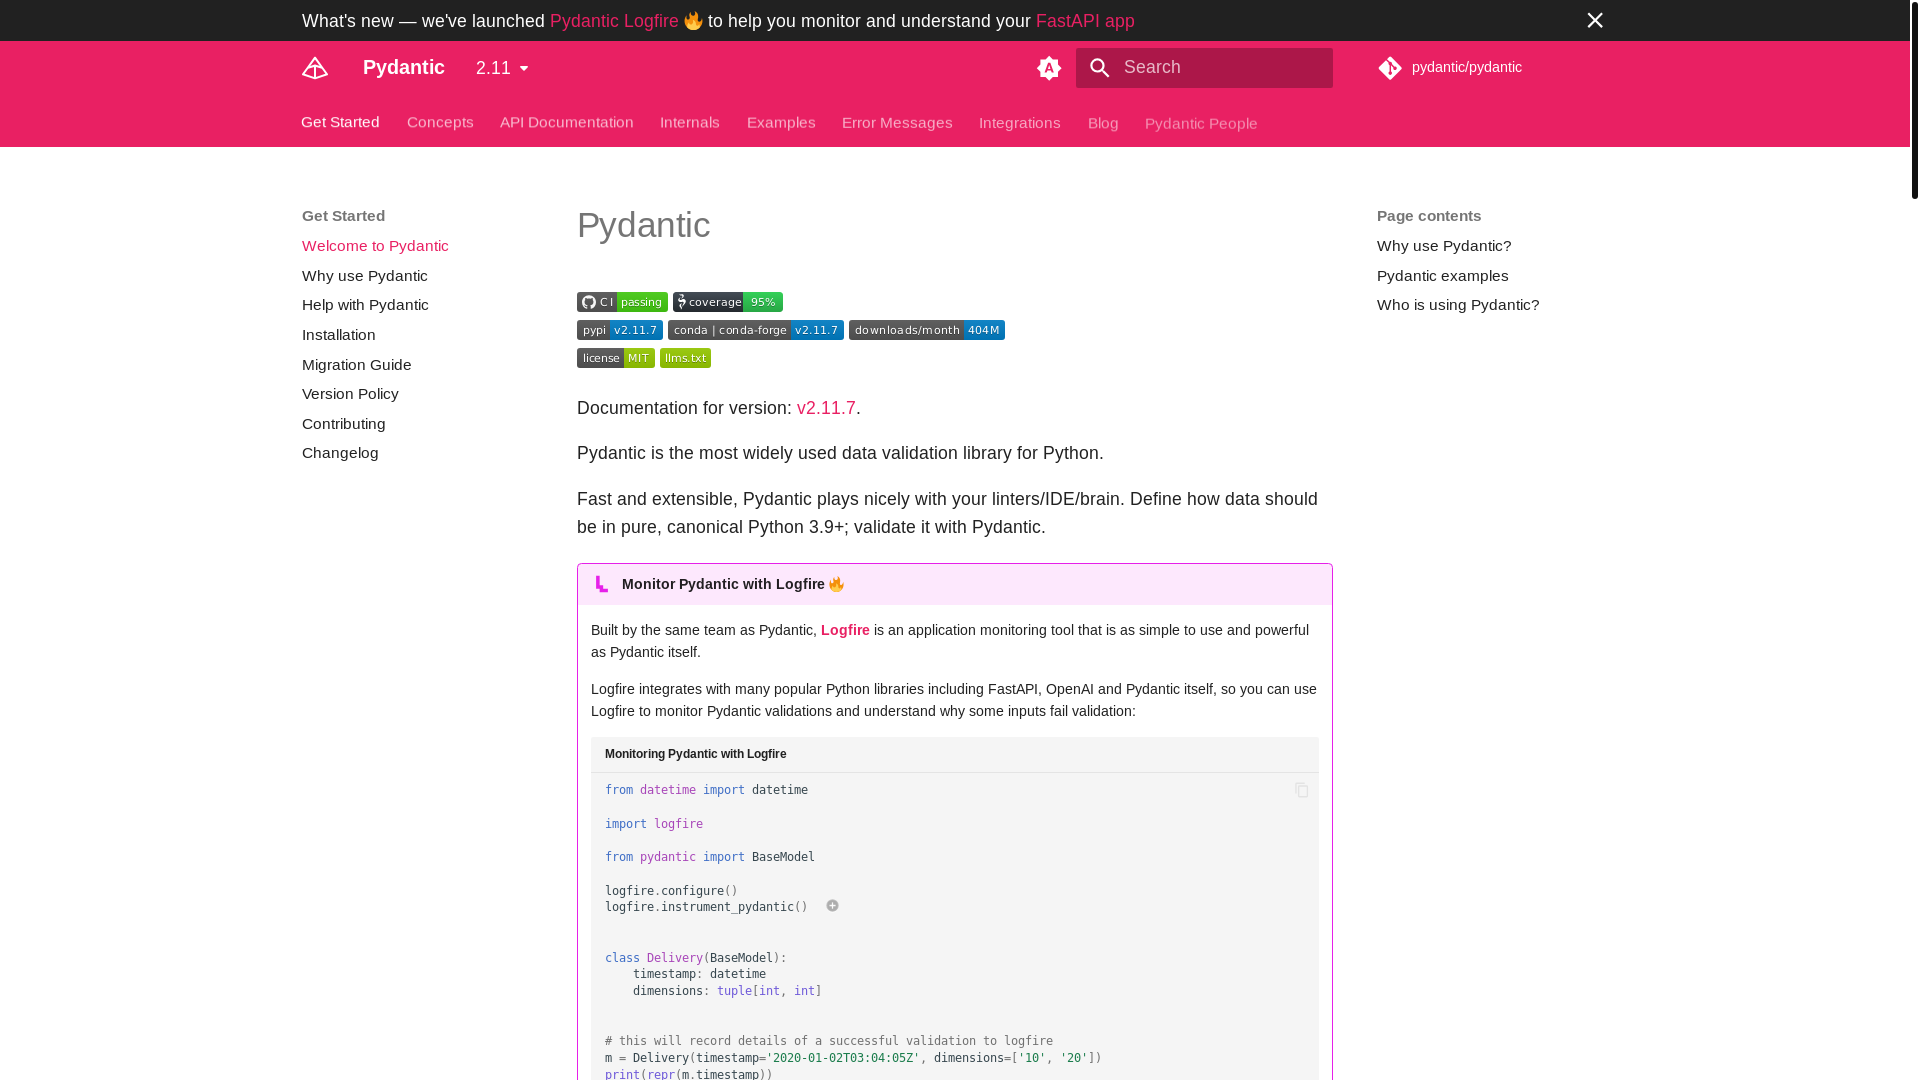1920x1080 pixels.
Task: Open the Error Messages tab
Action: pyautogui.click(x=897, y=122)
